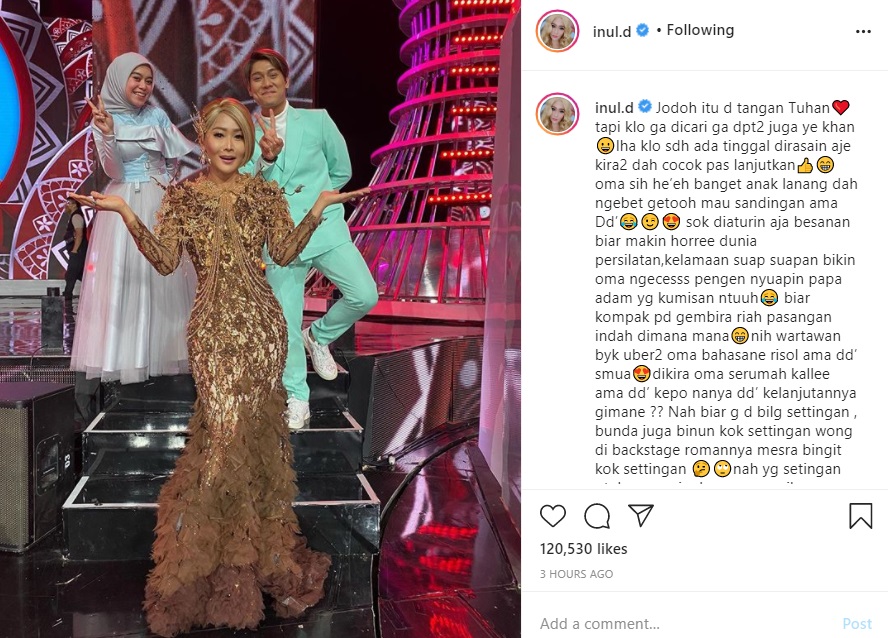The width and height of the screenshot is (888, 638).
Task: Click the main post photo
Action: click(261, 319)
